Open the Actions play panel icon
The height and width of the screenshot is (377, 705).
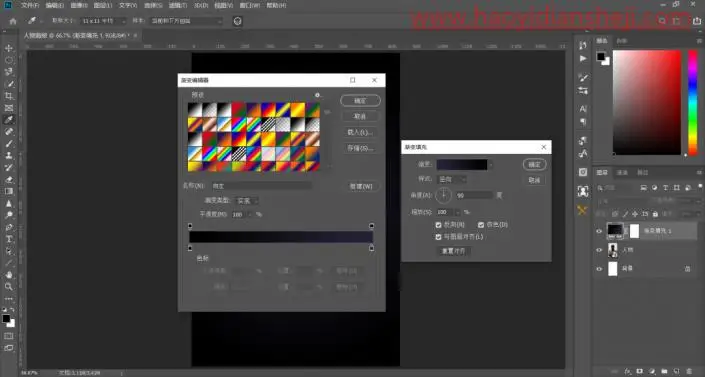pyautogui.click(x=583, y=58)
